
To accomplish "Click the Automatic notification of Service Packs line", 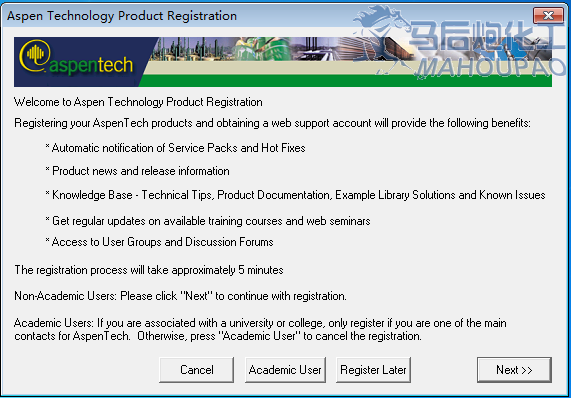I will click(176, 148).
